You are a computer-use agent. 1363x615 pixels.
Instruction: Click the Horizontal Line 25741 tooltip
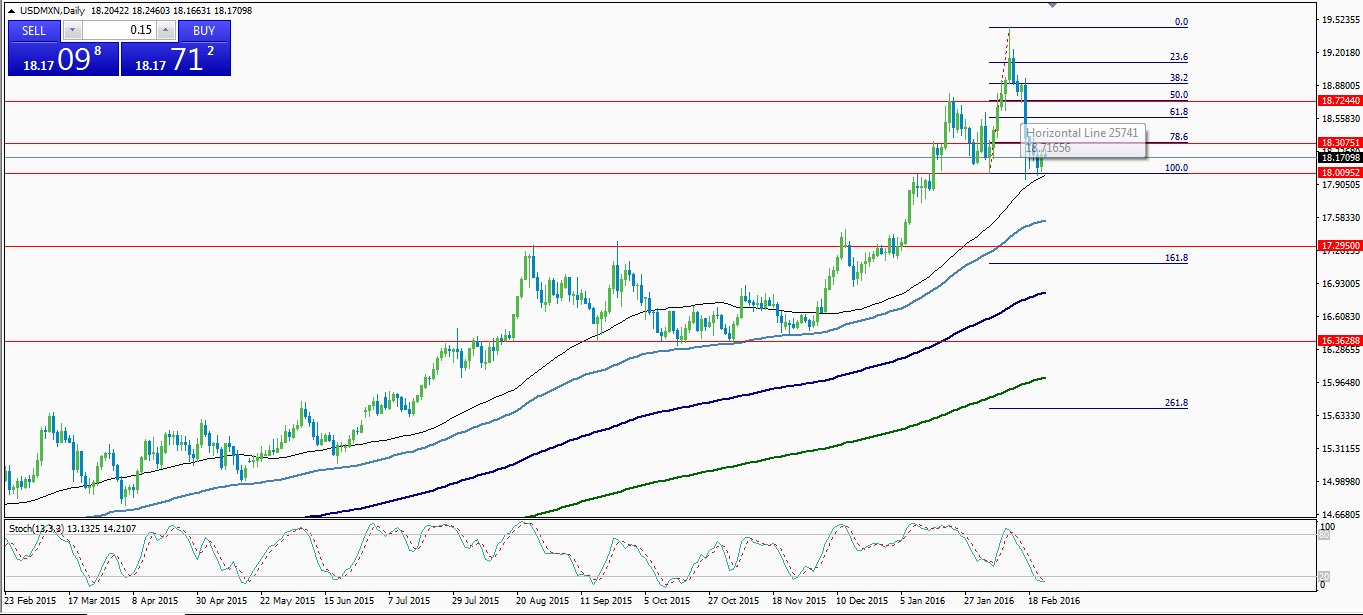pyautogui.click(x=1083, y=140)
